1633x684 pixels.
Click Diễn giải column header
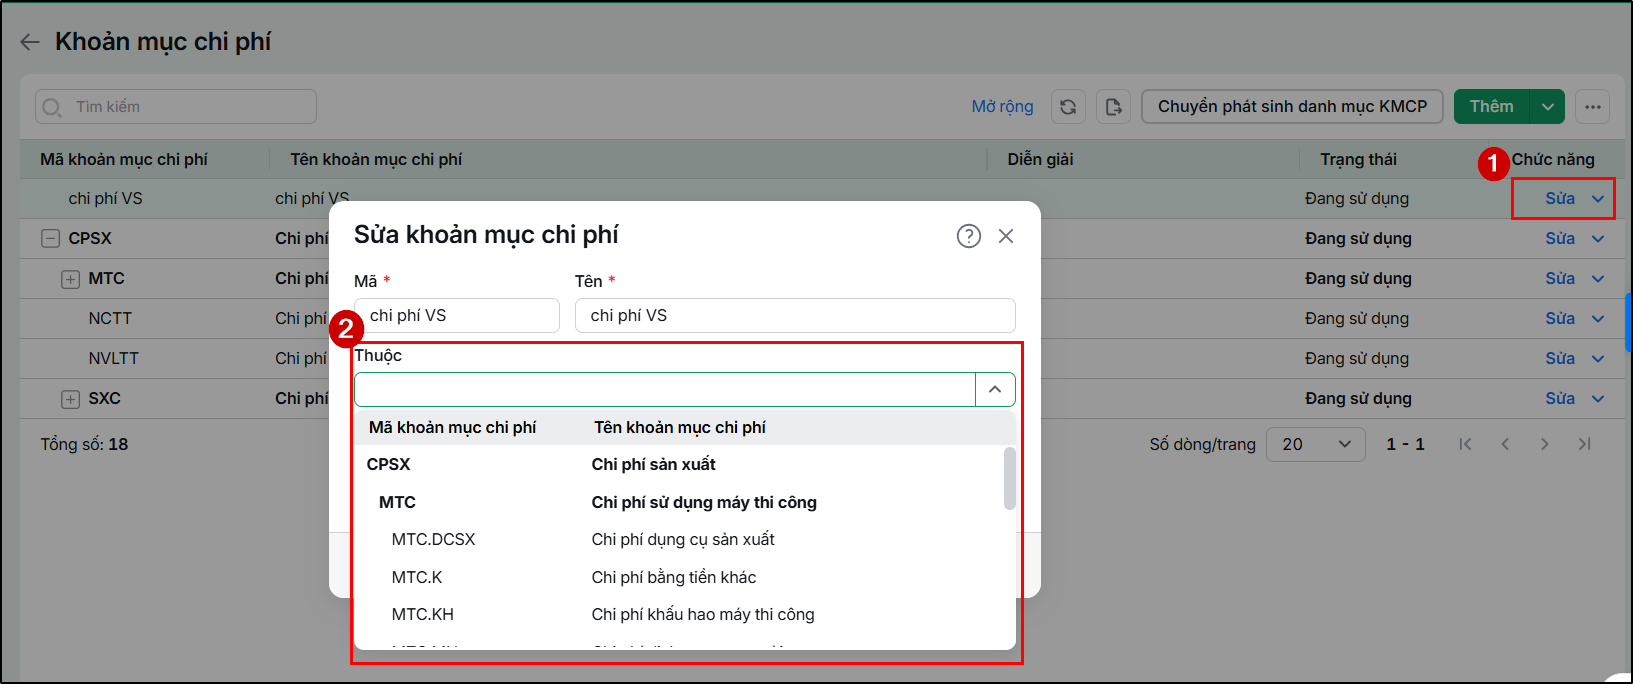[1040, 159]
